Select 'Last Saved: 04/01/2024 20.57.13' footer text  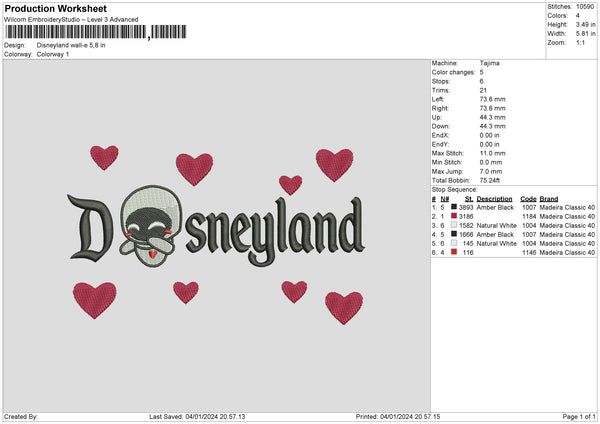(x=197, y=416)
